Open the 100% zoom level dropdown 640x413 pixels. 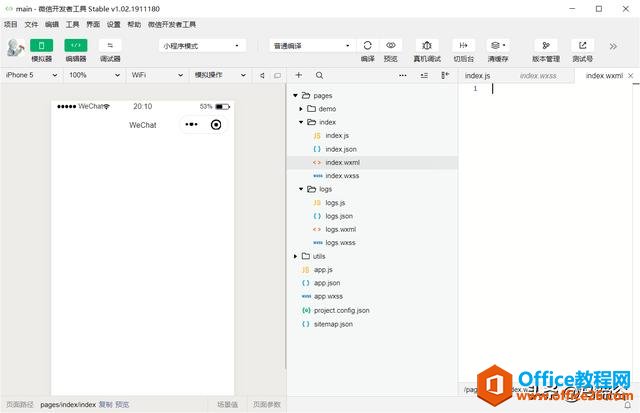(x=94, y=75)
